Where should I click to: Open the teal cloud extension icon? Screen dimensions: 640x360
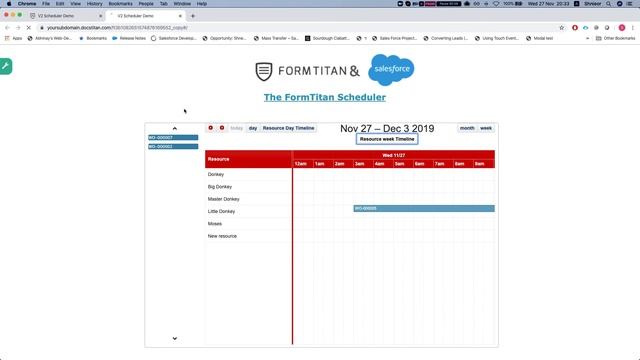click(586, 28)
